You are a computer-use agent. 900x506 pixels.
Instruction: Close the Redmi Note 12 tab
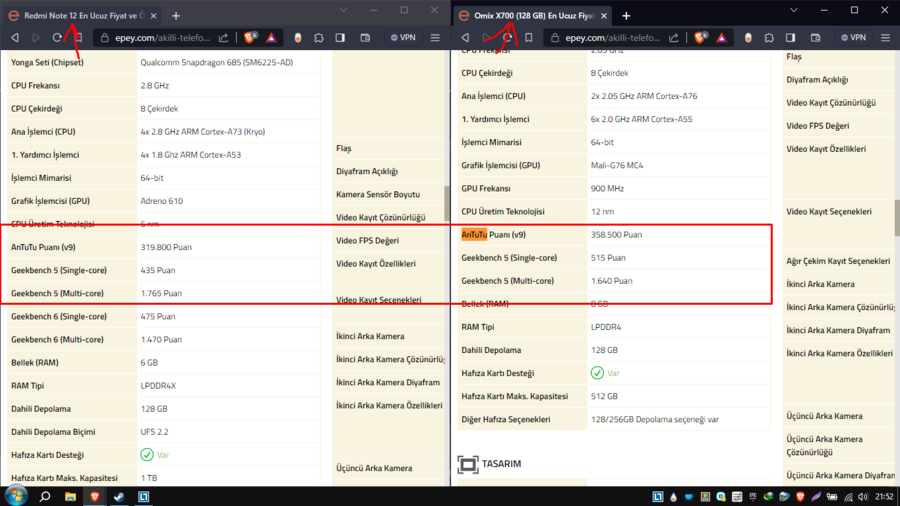pyautogui.click(x=153, y=16)
